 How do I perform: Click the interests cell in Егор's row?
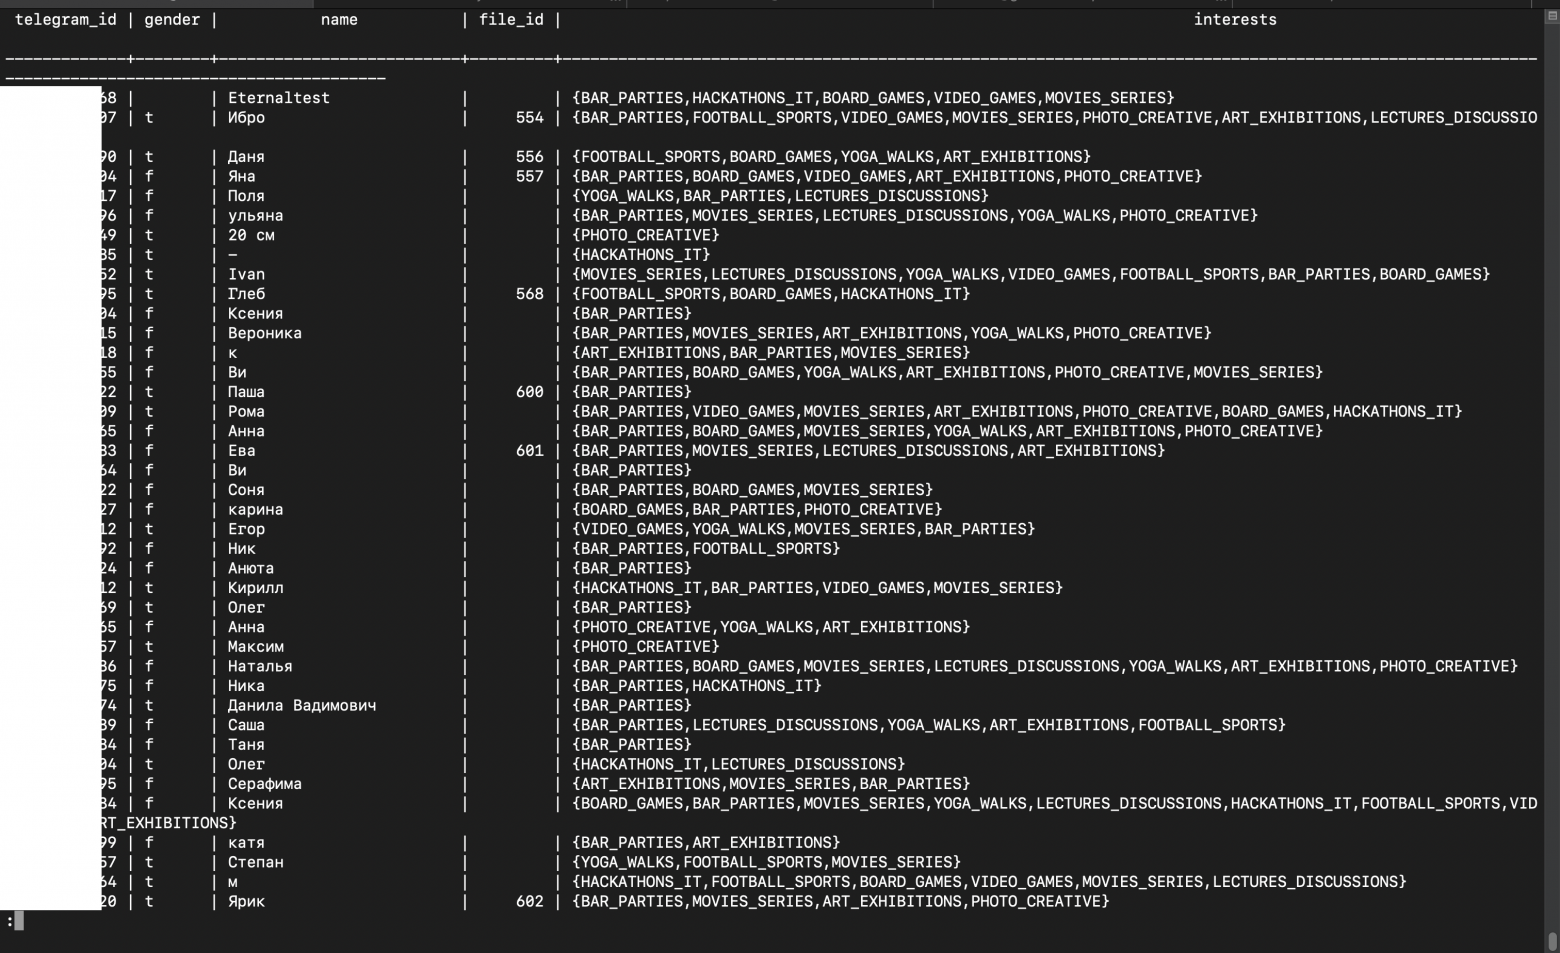click(804, 529)
